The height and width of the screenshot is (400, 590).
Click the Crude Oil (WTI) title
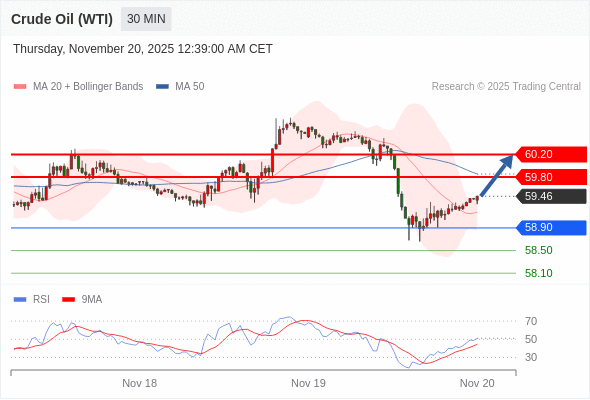tap(62, 19)
